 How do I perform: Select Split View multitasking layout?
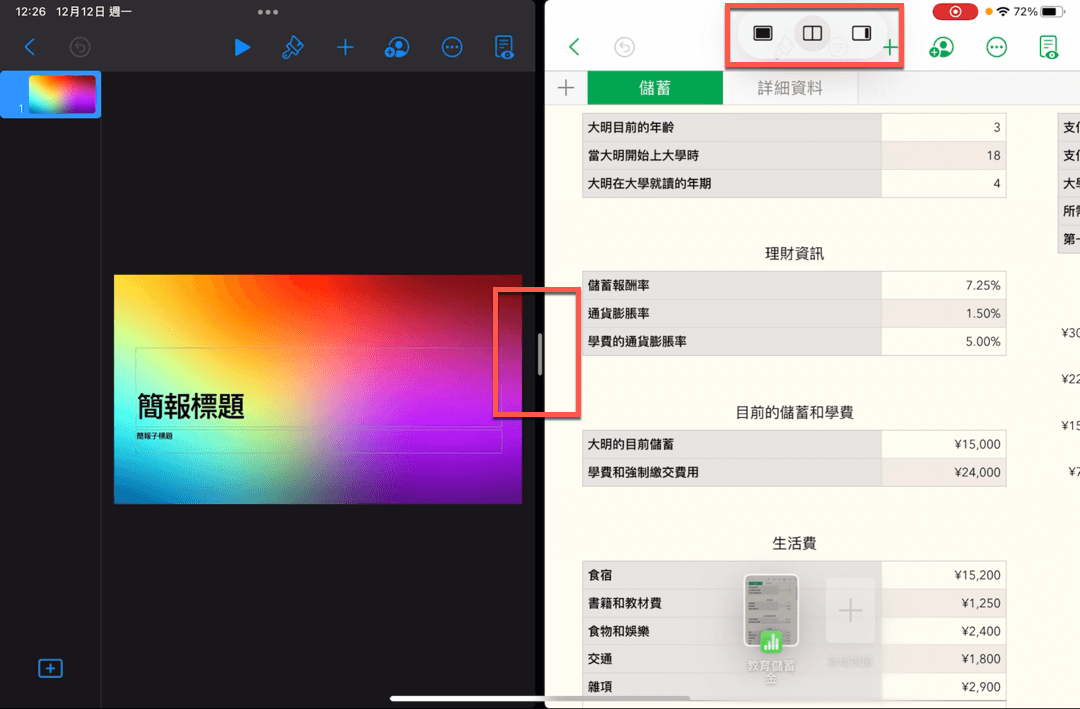pos(812,33)
